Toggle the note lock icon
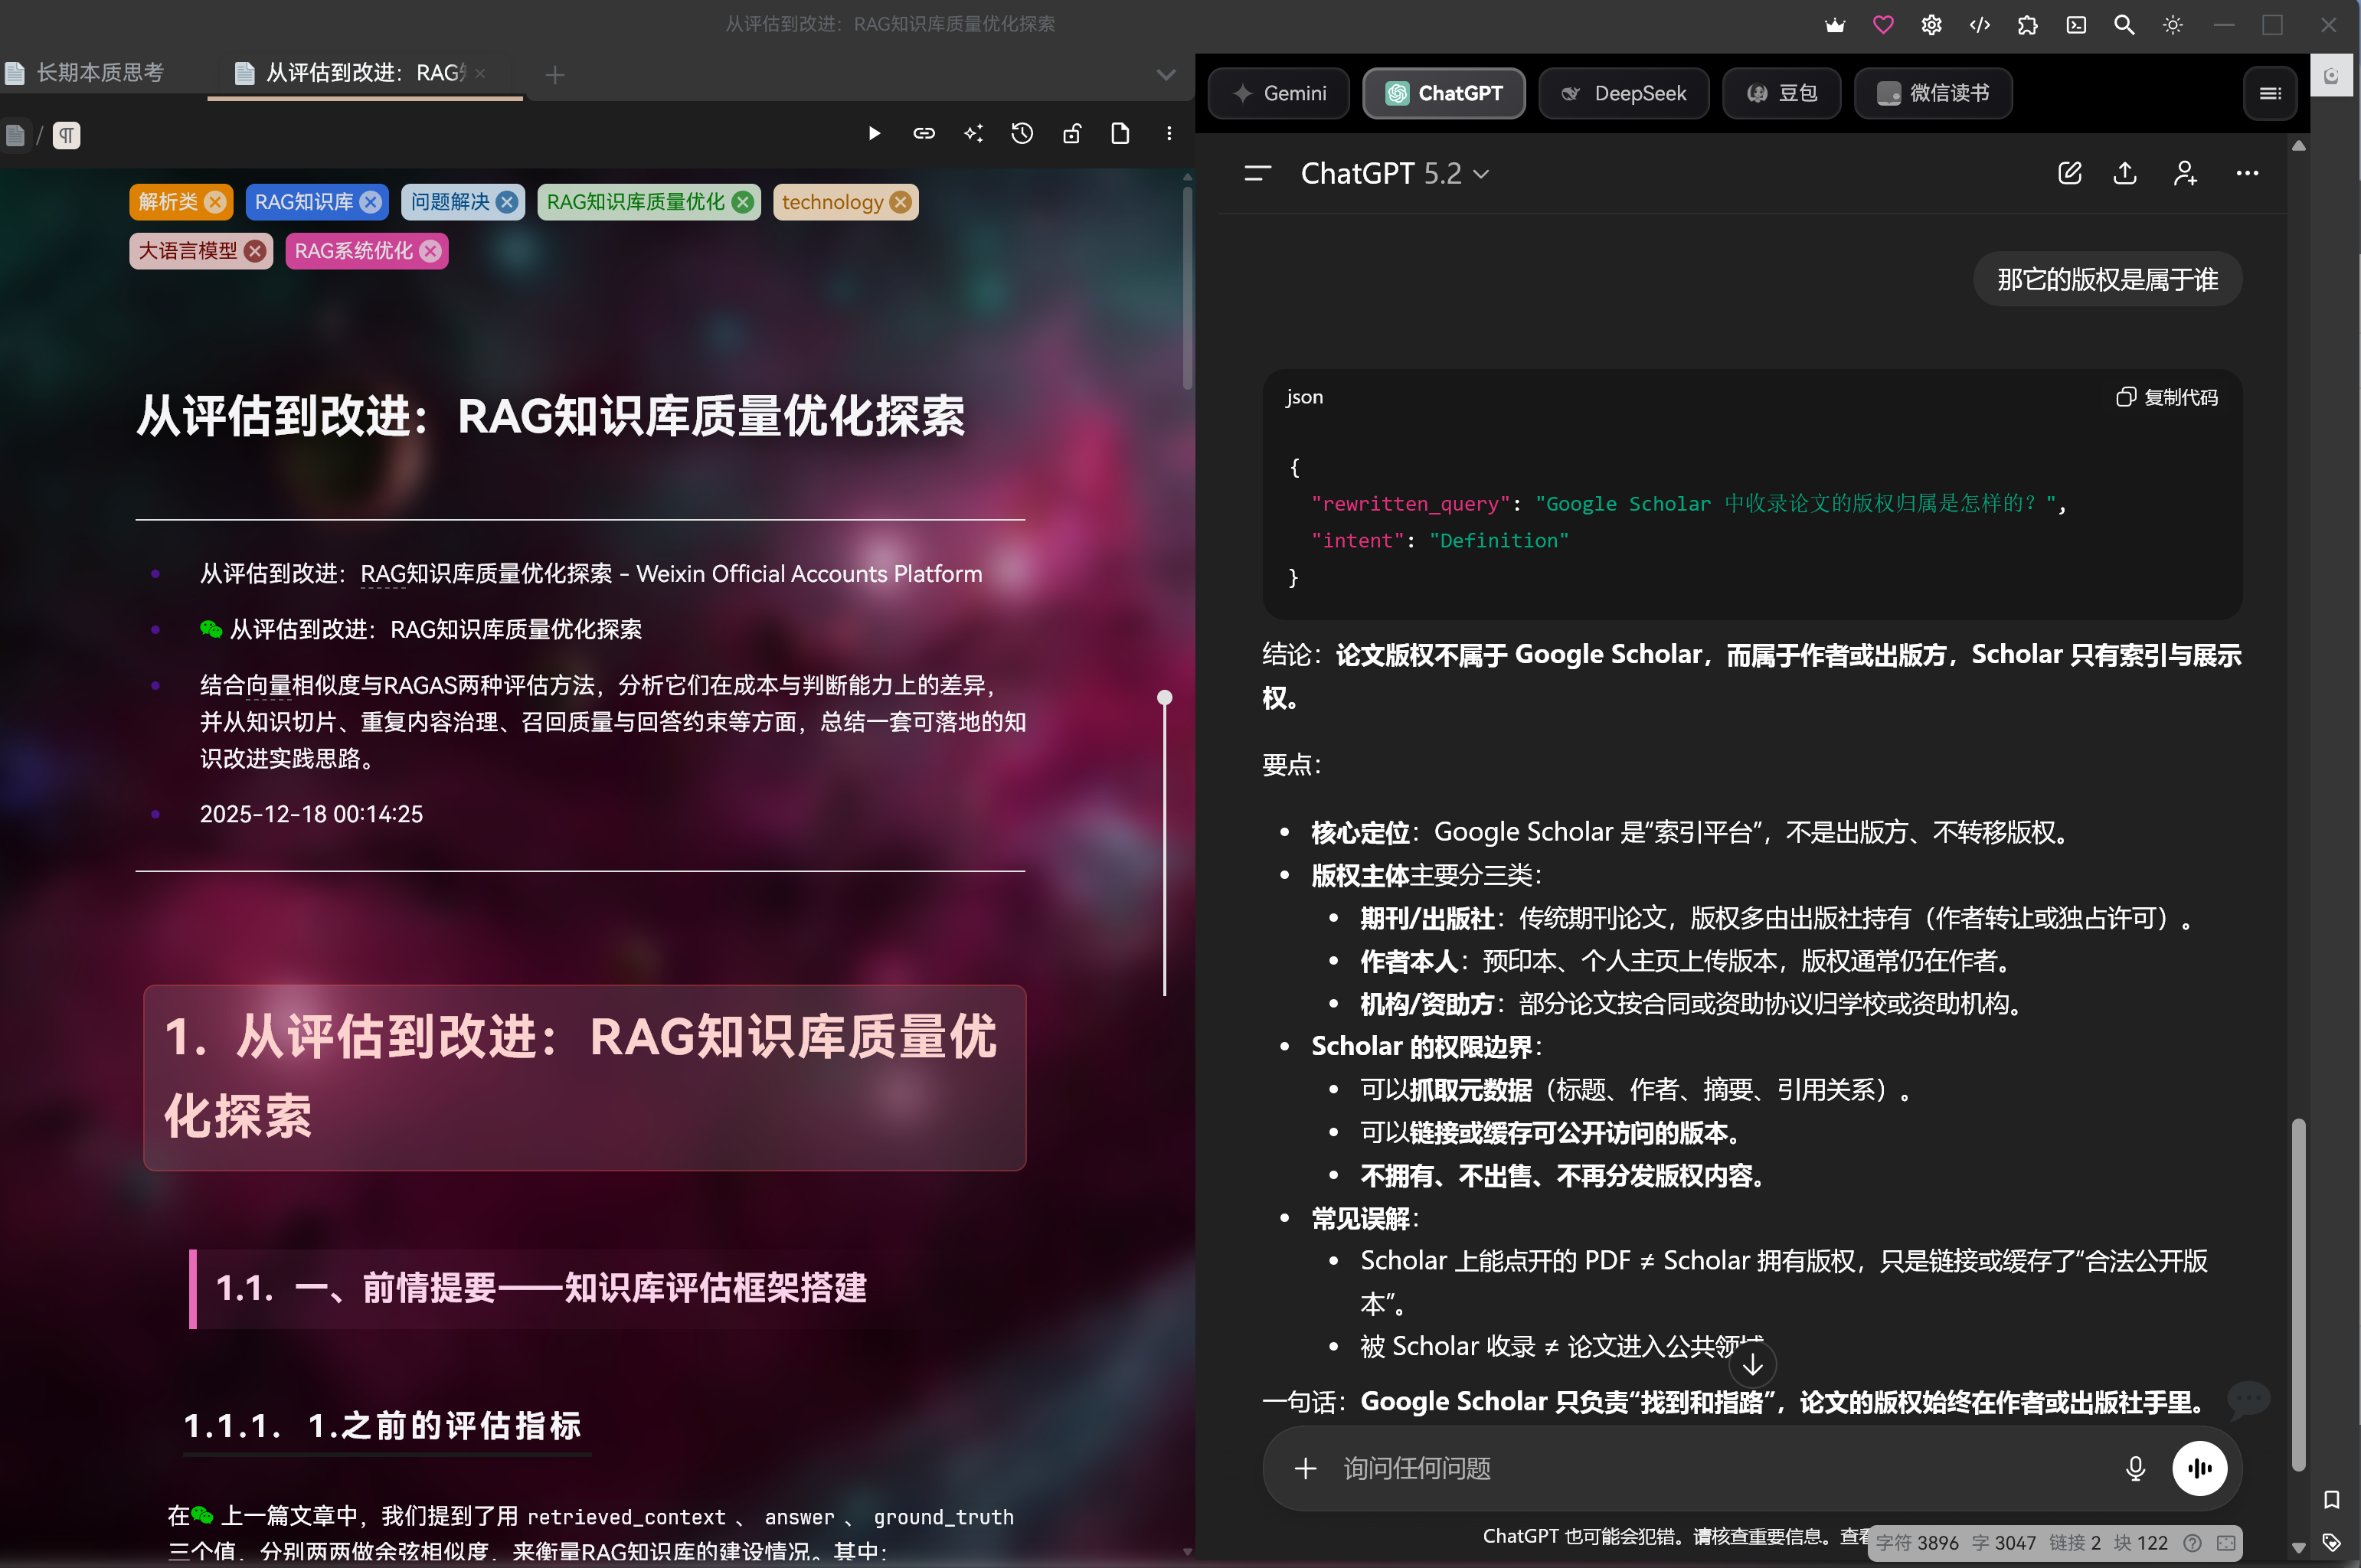 coord(1071,133)
